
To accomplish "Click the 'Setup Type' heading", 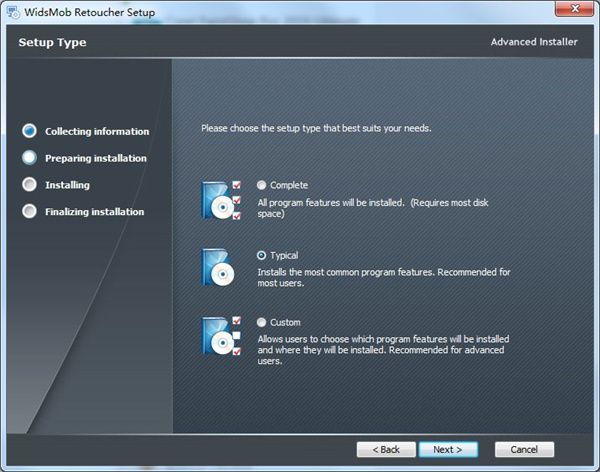I will pyautogui.click(x=52, y=42).
